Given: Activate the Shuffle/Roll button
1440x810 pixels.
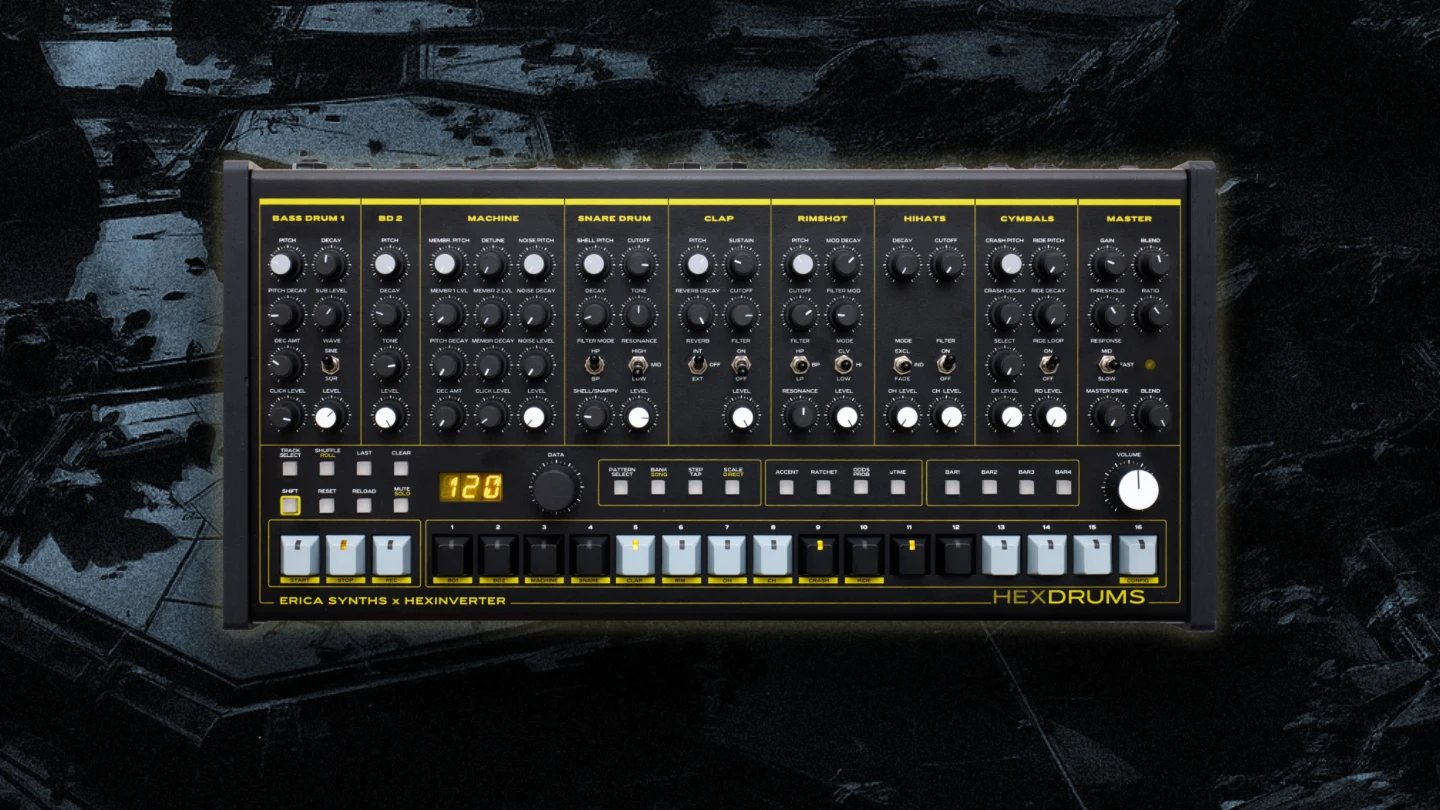Looking at the screenshot, I should pyautogui.click(x=327, y=468).
